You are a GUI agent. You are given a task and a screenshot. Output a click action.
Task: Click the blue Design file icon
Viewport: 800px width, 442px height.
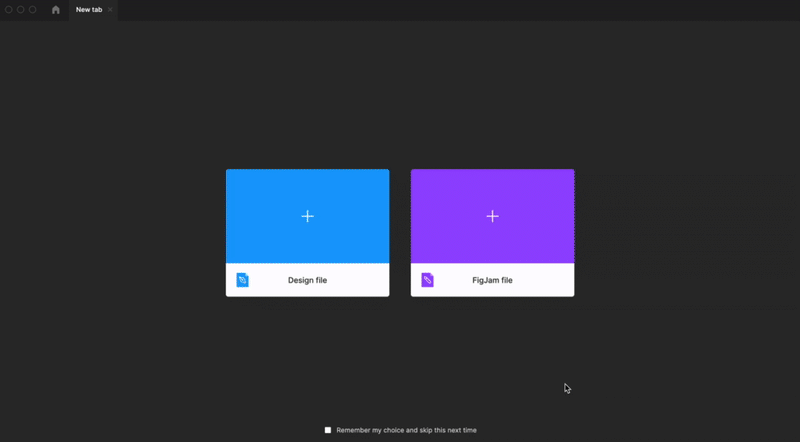point(242,280)
